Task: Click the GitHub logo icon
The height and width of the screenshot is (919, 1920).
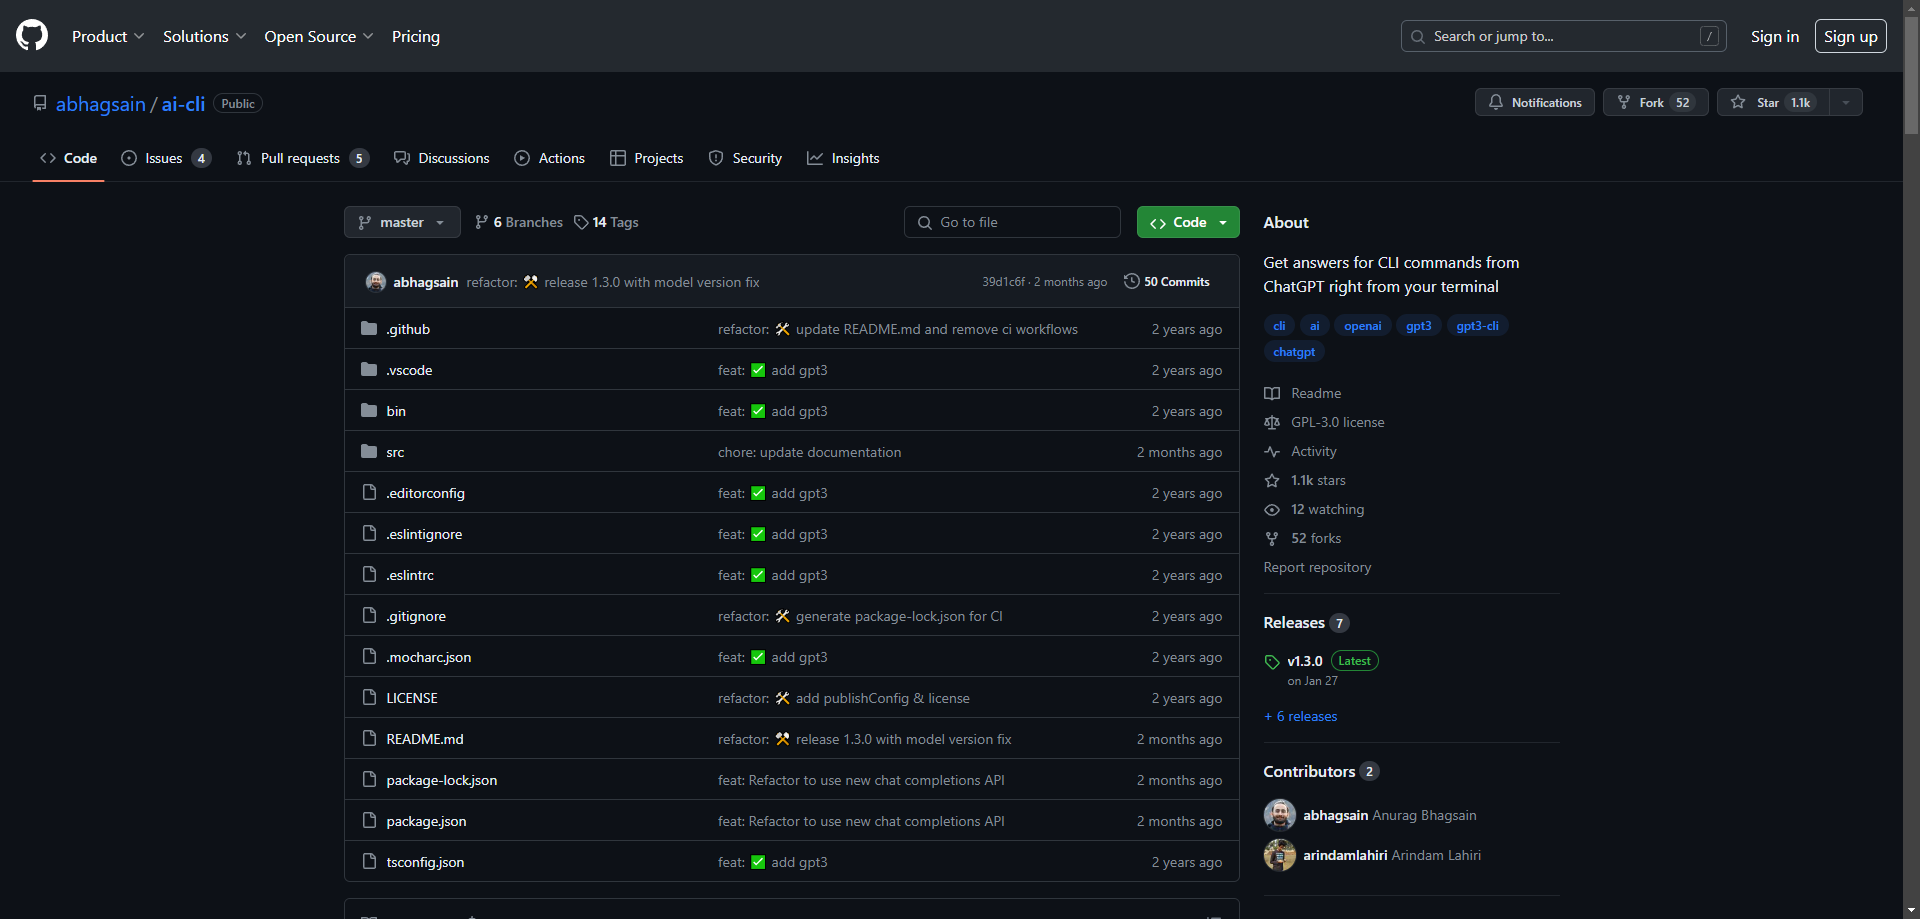Action: pos(32,36)
